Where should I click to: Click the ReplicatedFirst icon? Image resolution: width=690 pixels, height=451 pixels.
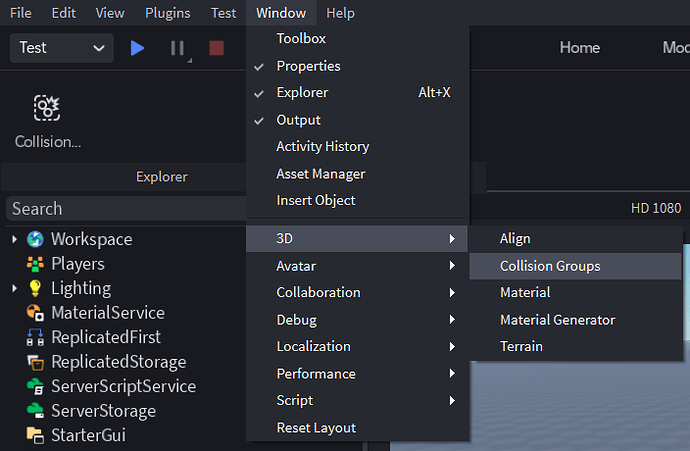click(36, 337)
